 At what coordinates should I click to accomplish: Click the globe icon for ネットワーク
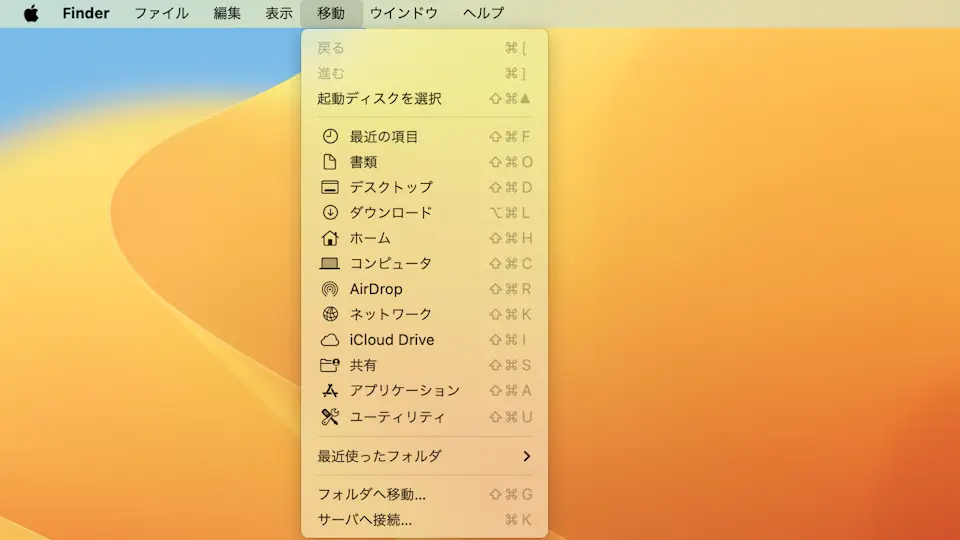[x=329, y=314]
